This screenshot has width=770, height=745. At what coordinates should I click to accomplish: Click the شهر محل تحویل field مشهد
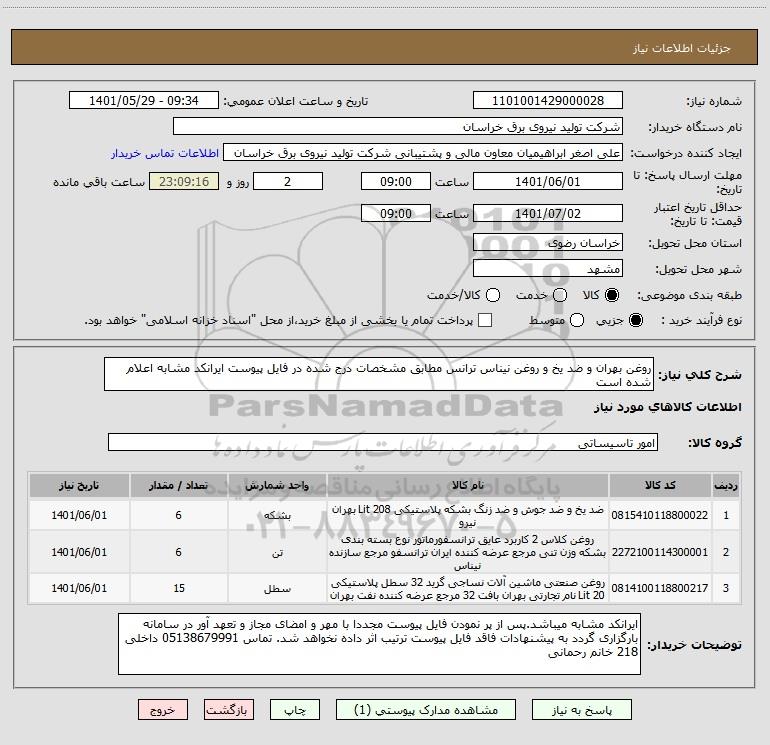tap(548, 269)
